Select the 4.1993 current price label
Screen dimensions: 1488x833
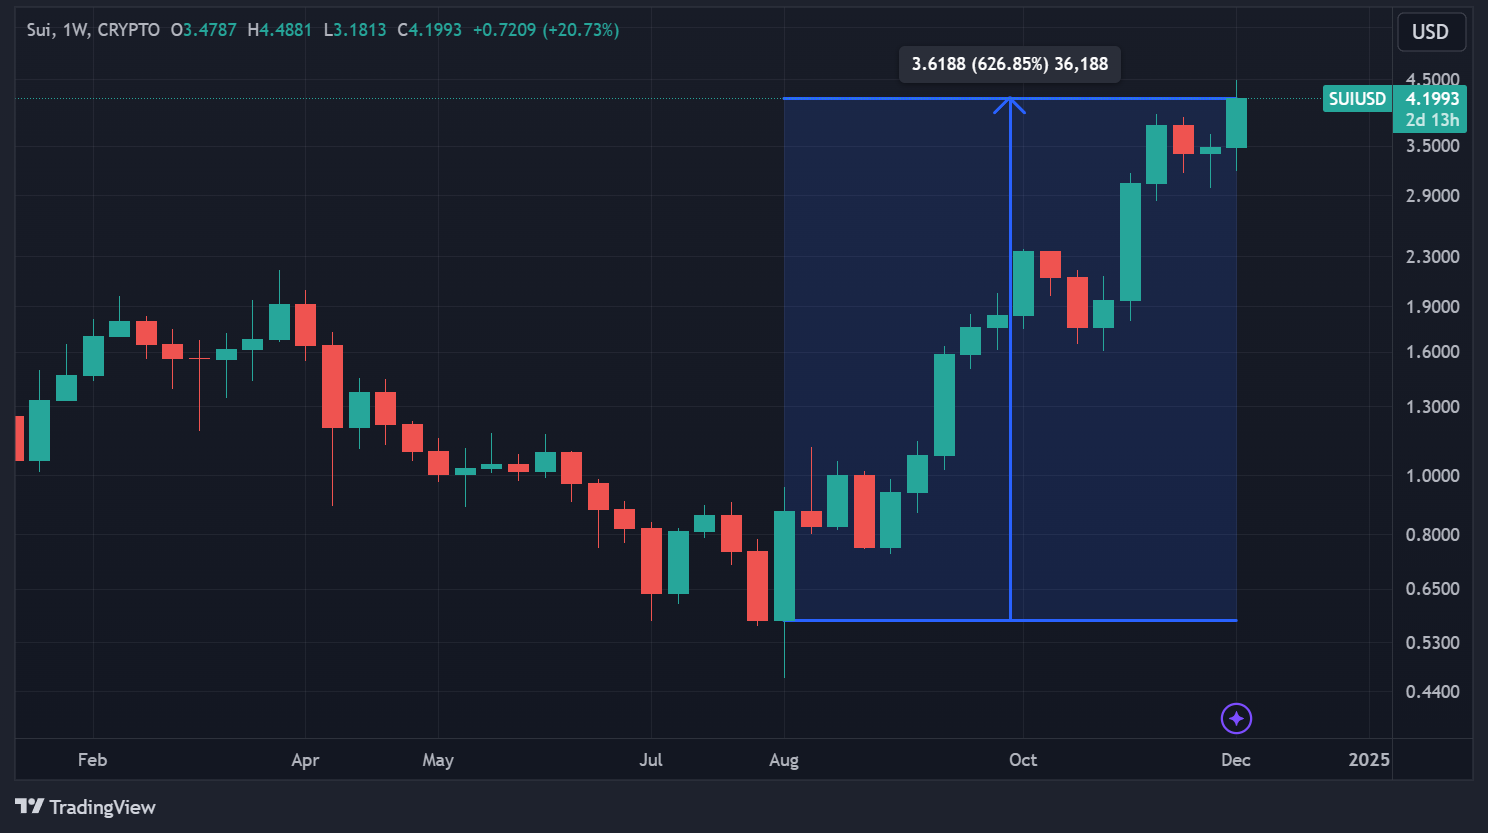pos(1432,99)
